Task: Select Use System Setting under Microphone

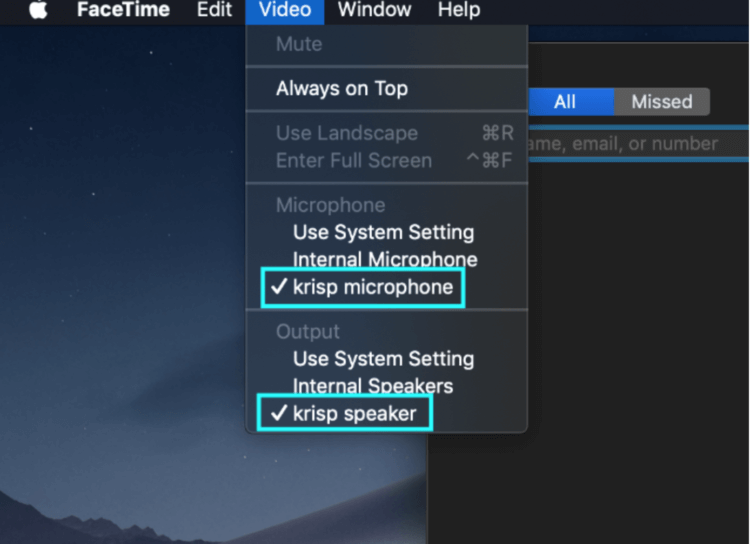Action: pos(386,233)
